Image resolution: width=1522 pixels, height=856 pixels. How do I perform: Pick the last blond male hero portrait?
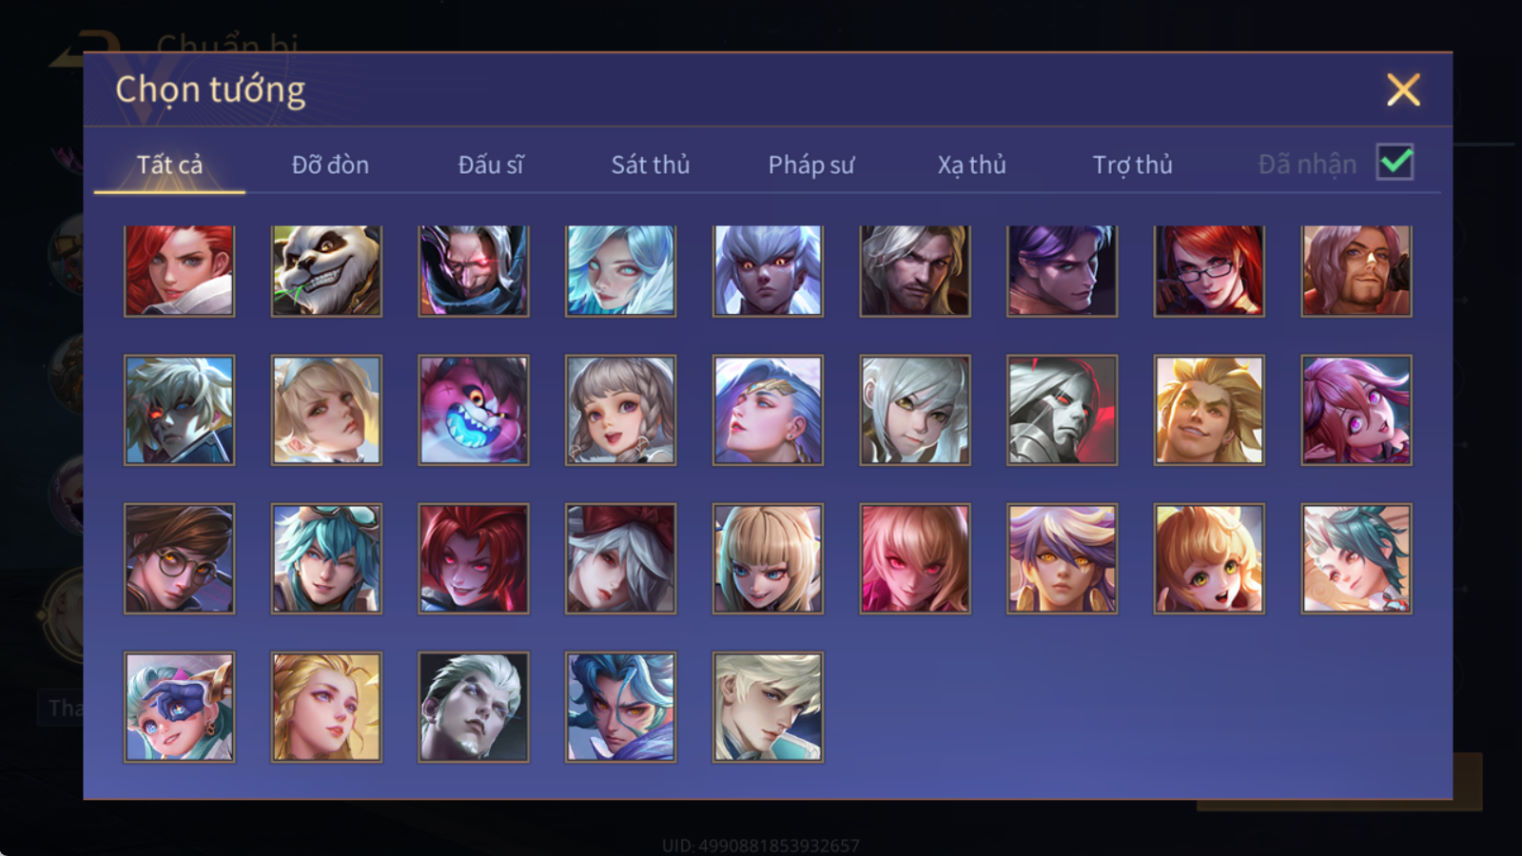click(x=767, y=707)
